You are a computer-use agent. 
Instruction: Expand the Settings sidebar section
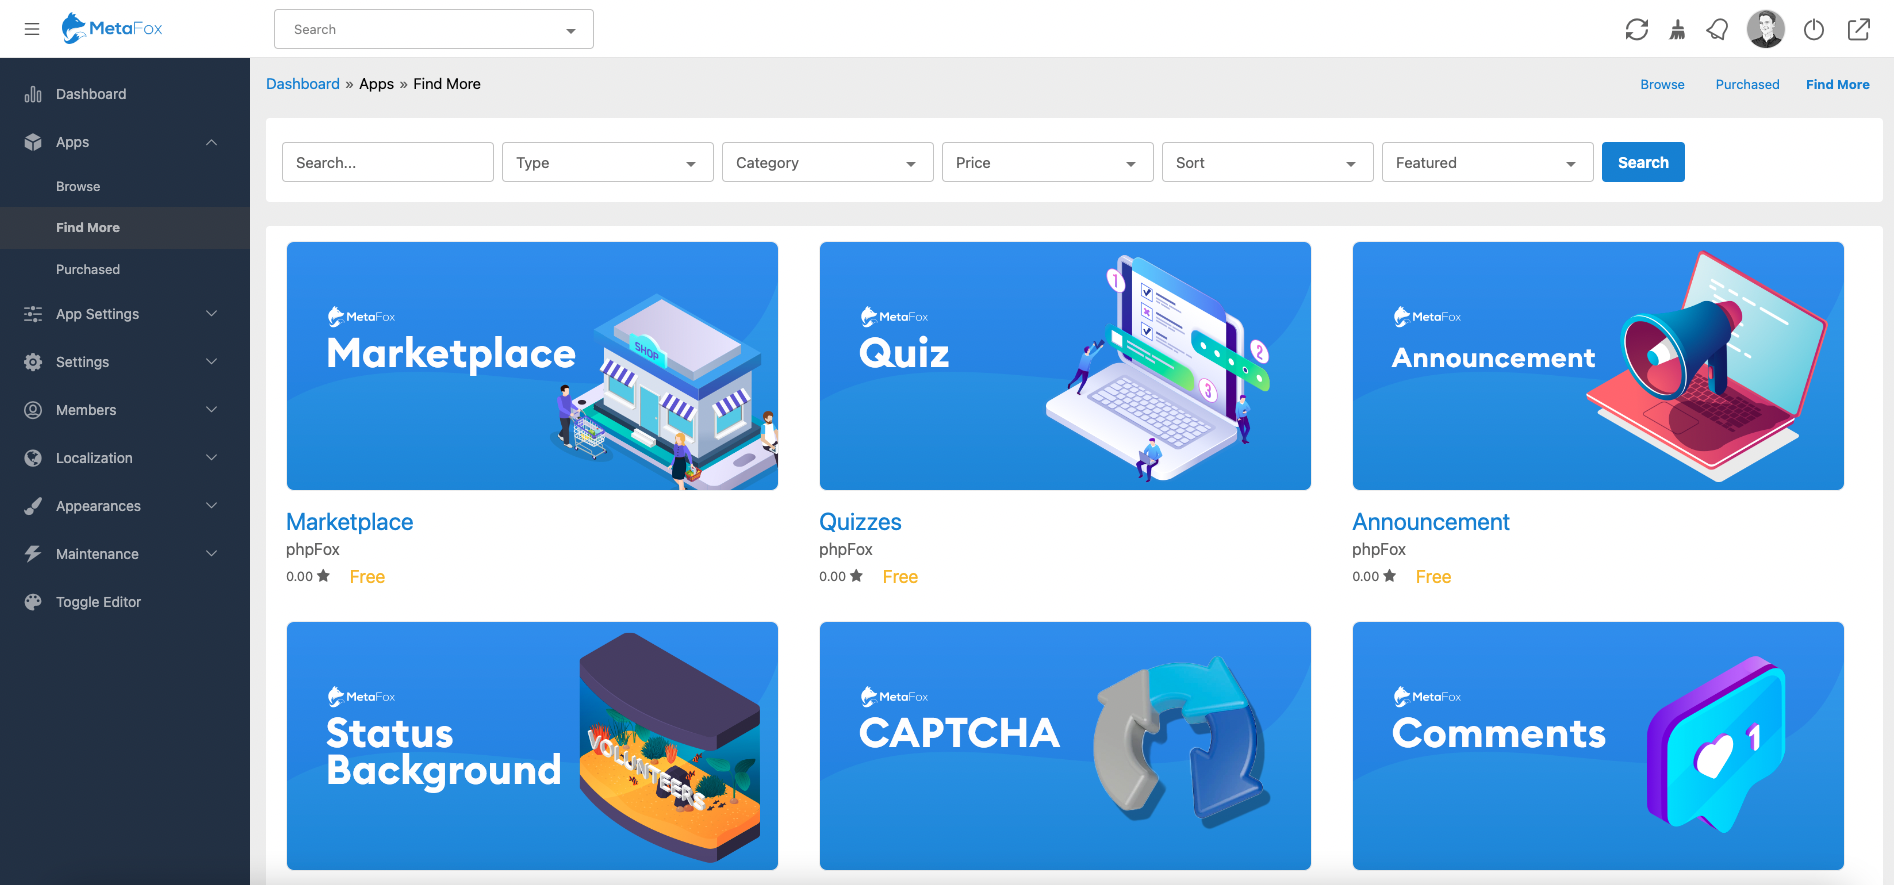point(125,362)
